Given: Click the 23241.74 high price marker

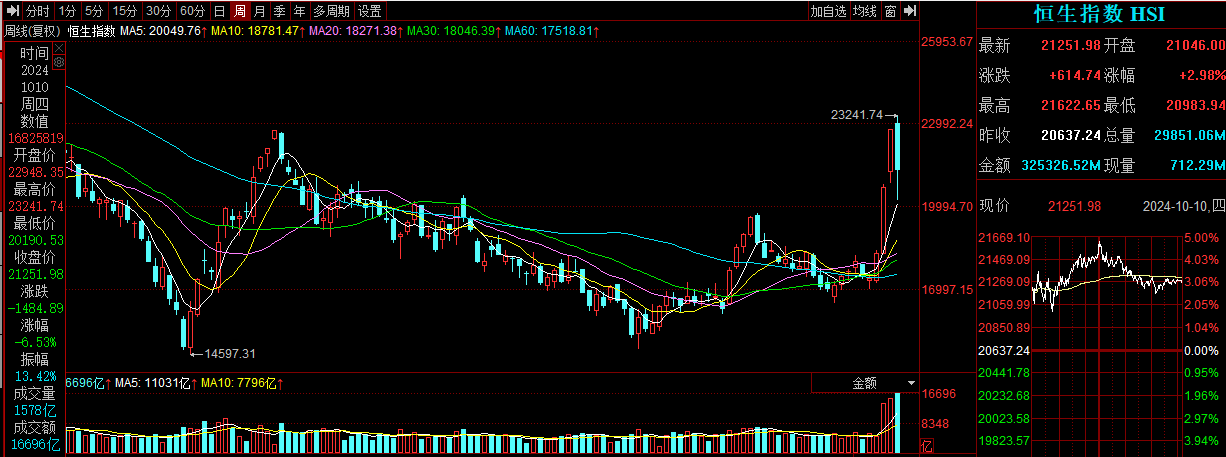Looking at the screenshot, I should tap(857, 115).
